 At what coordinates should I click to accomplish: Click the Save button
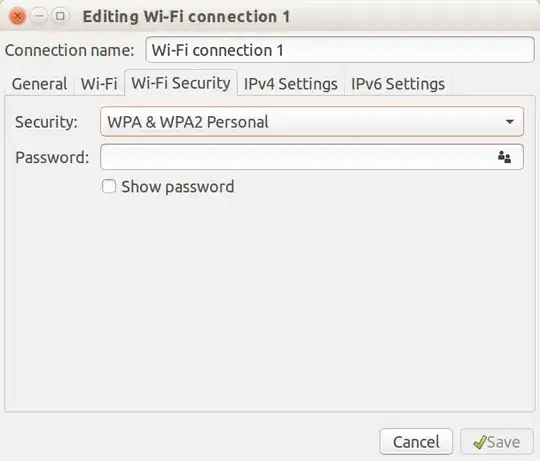click(497, 442)
